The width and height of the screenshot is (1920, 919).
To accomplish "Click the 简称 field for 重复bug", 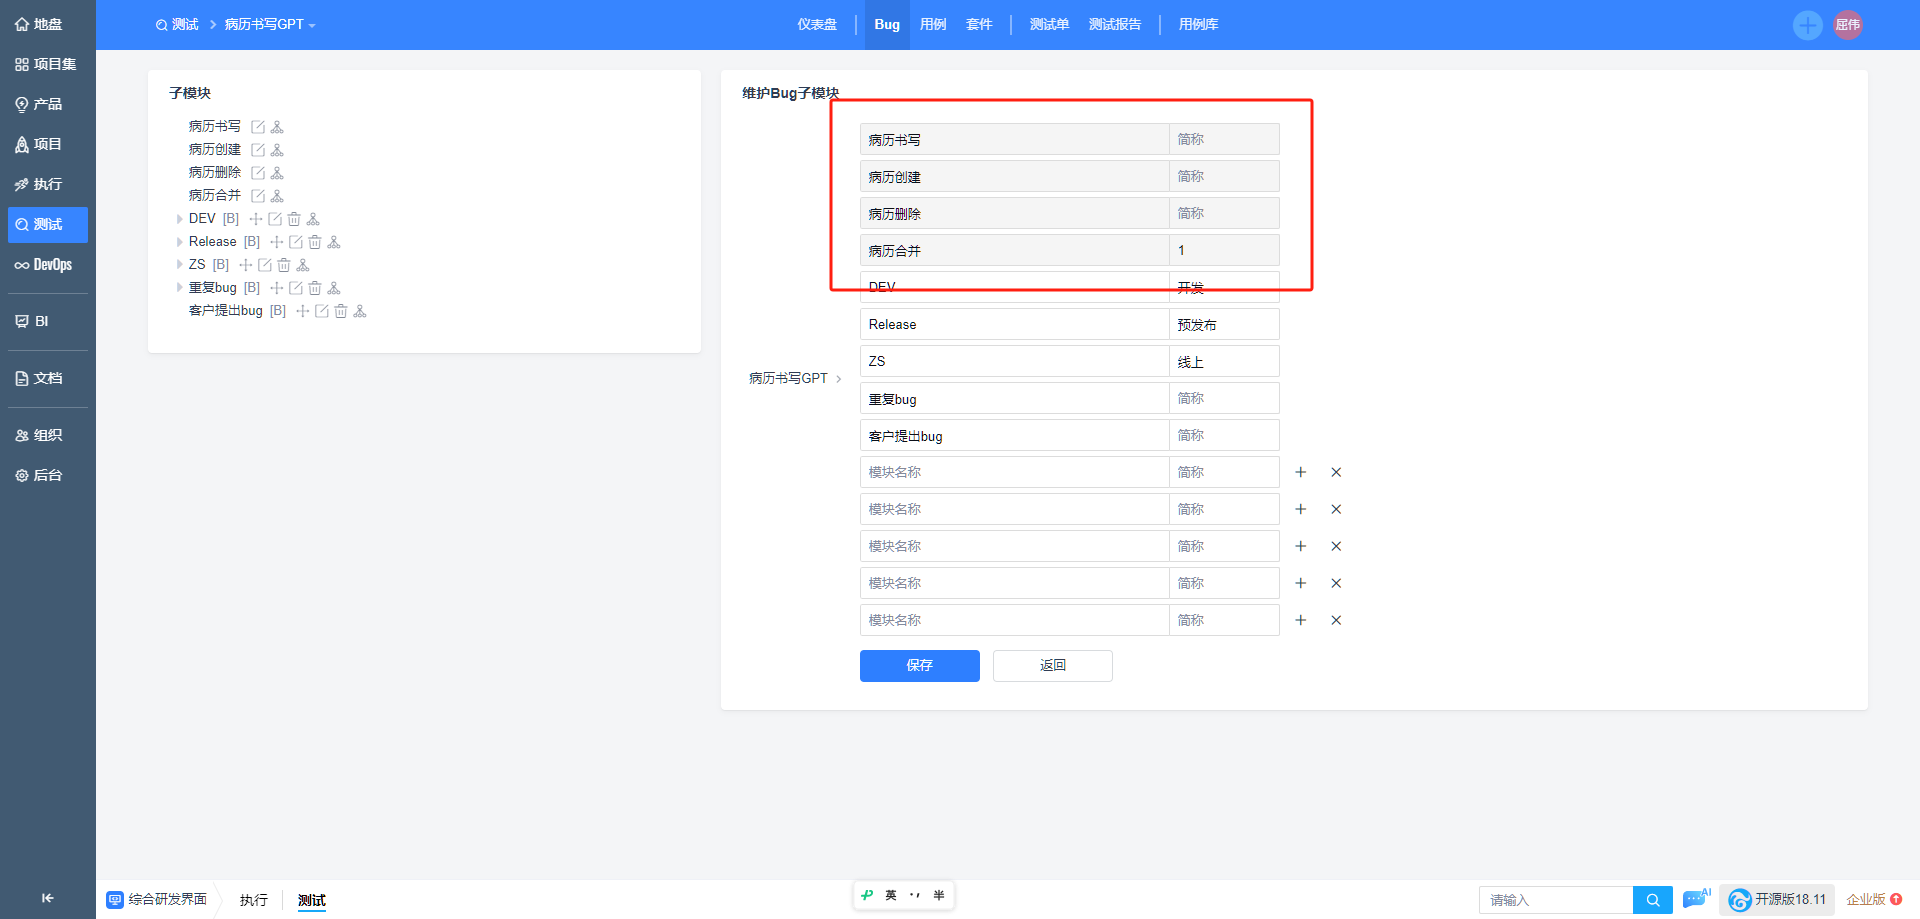I will click(1225, 398).
